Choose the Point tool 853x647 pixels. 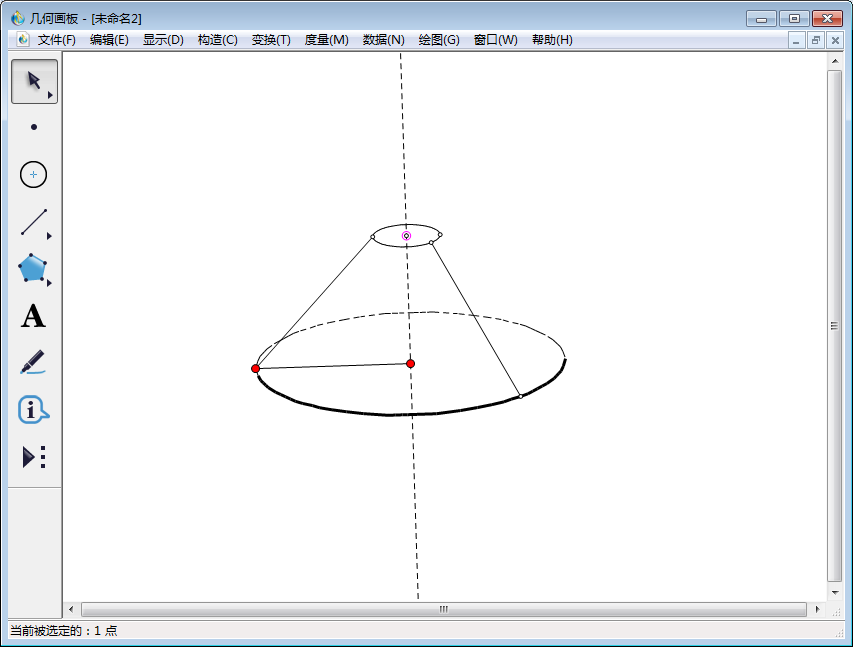point(34,127)
